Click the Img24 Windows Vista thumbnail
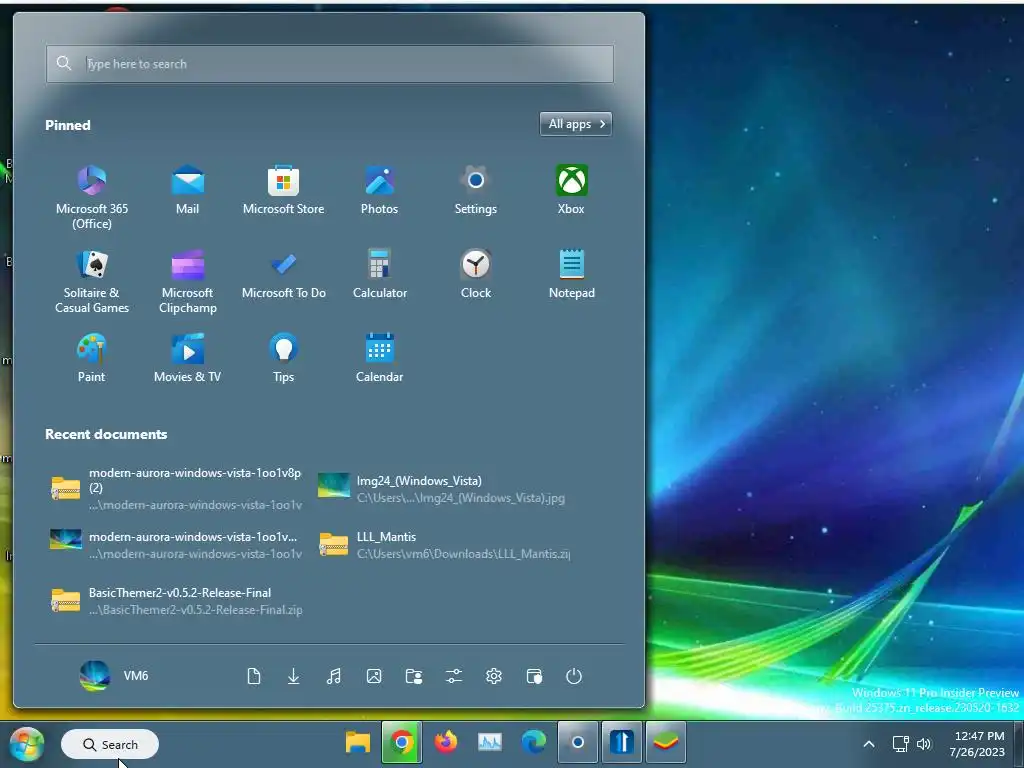Viewport: 1024px width, 768px height. (334, 485)
